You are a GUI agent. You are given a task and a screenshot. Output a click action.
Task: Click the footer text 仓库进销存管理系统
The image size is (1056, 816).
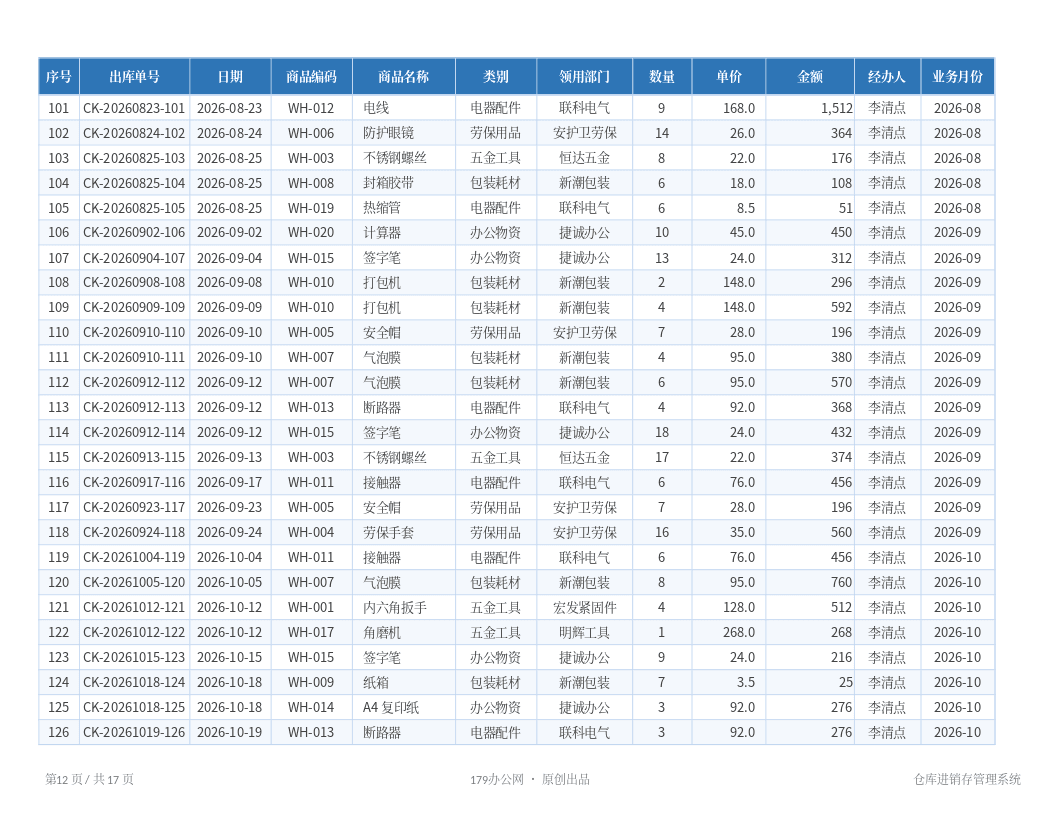click(x=967, y=779)
